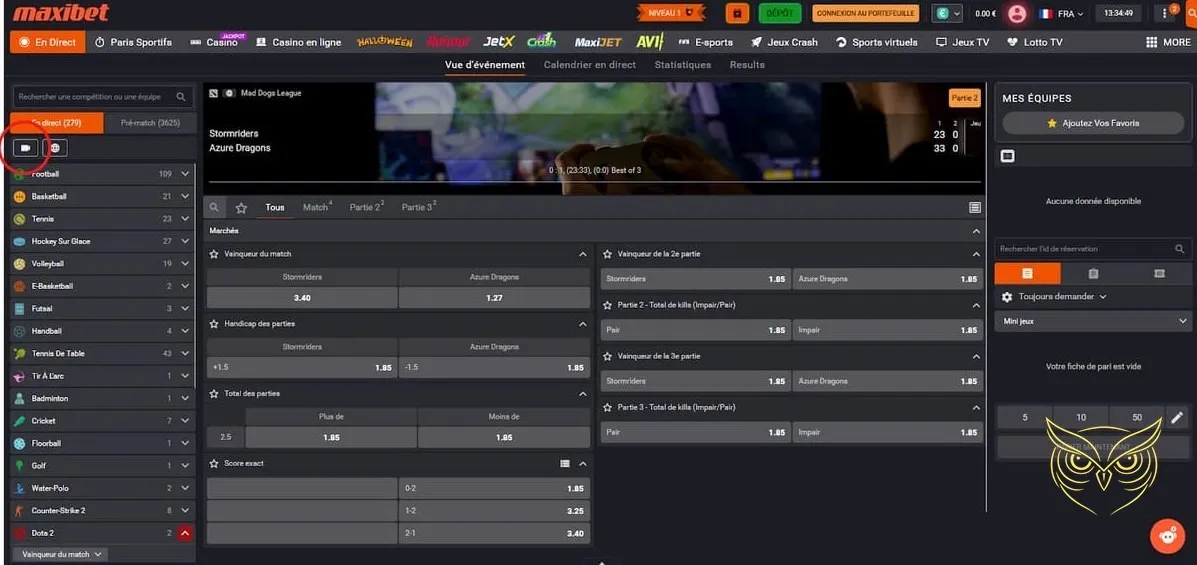The height and width of the screenshot is (565, 1197).
Task: Open the currency selector dropdown
Action: 947,13
